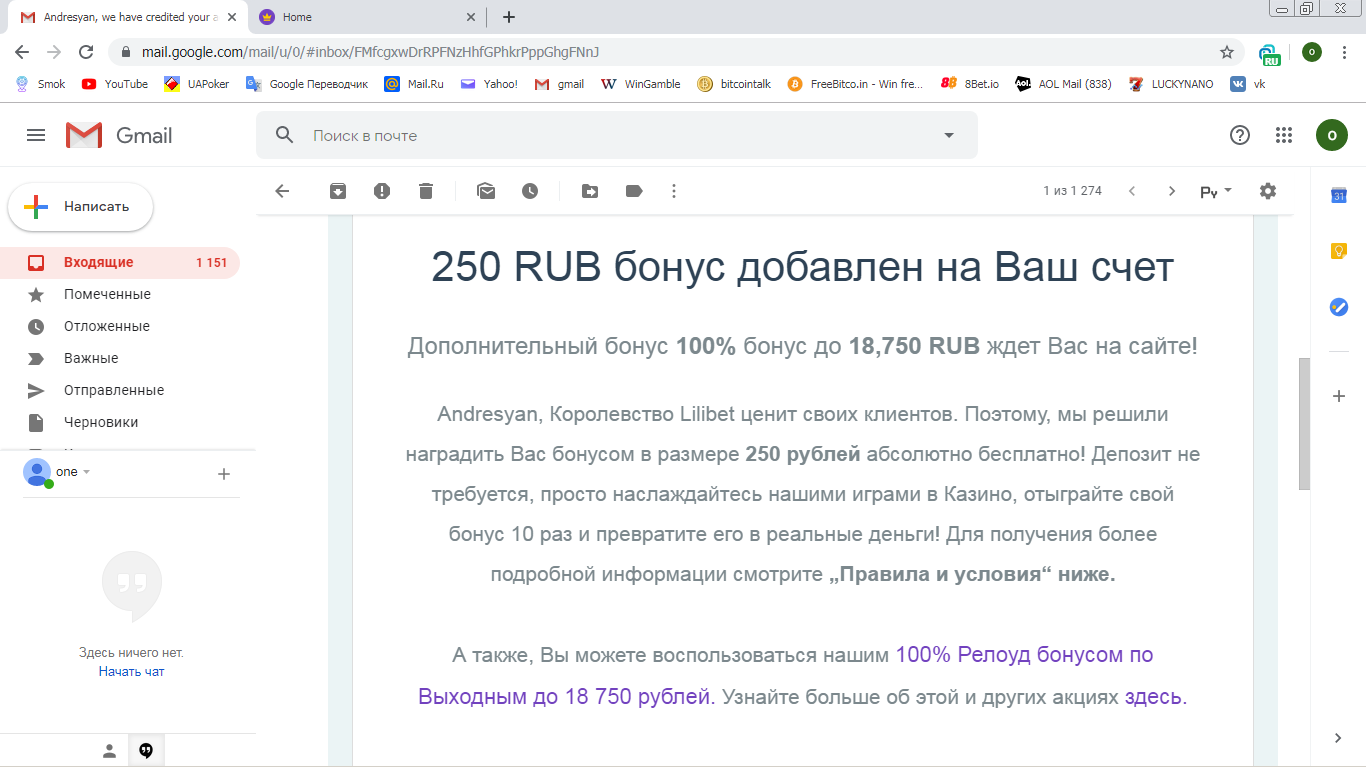Screen dimensions: 1366x768
Task: Archive this email
Action: tap(338, 191)
